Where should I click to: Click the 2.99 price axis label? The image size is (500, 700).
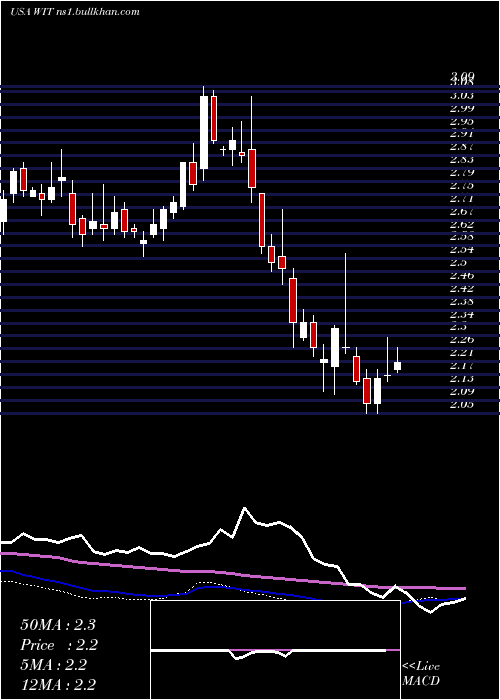click(x=462, y=108)
